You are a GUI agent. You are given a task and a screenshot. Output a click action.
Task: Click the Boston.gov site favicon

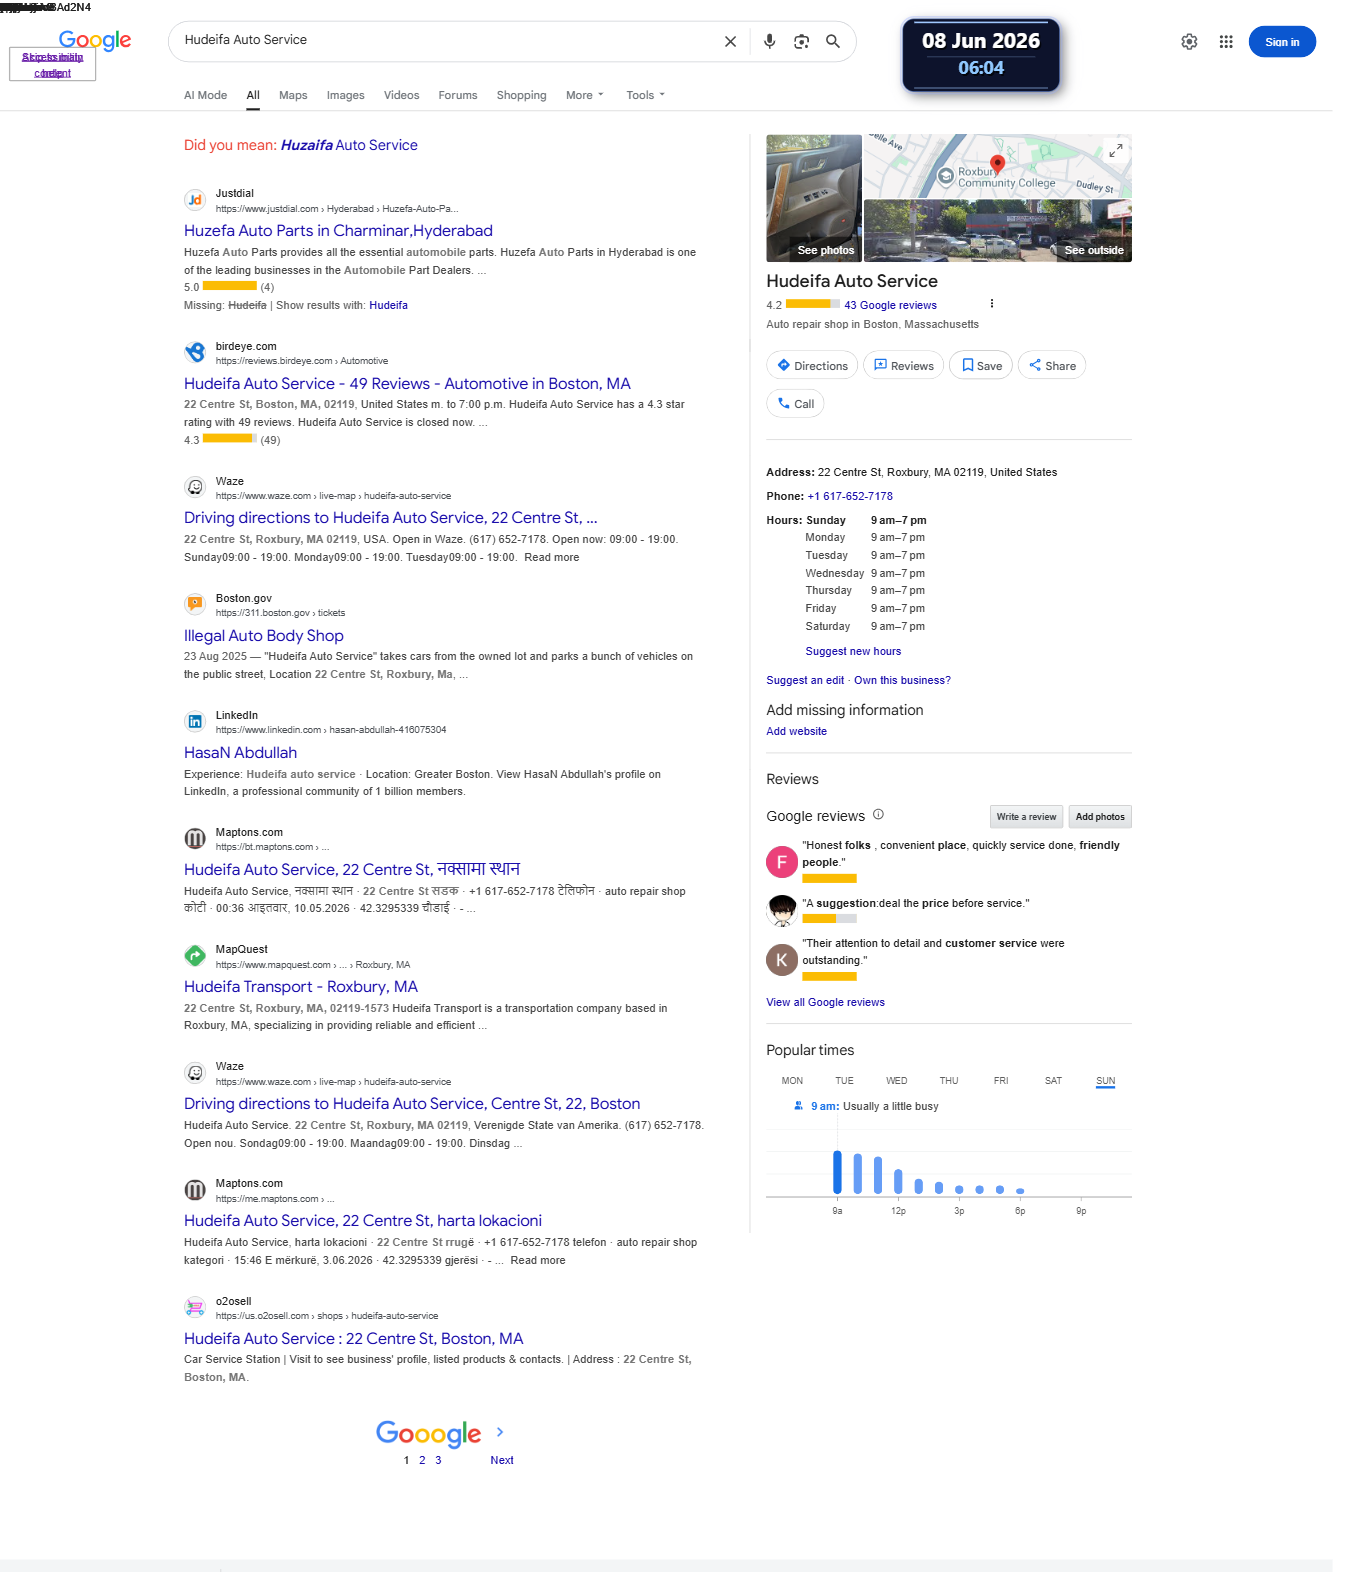pos(195,604)
